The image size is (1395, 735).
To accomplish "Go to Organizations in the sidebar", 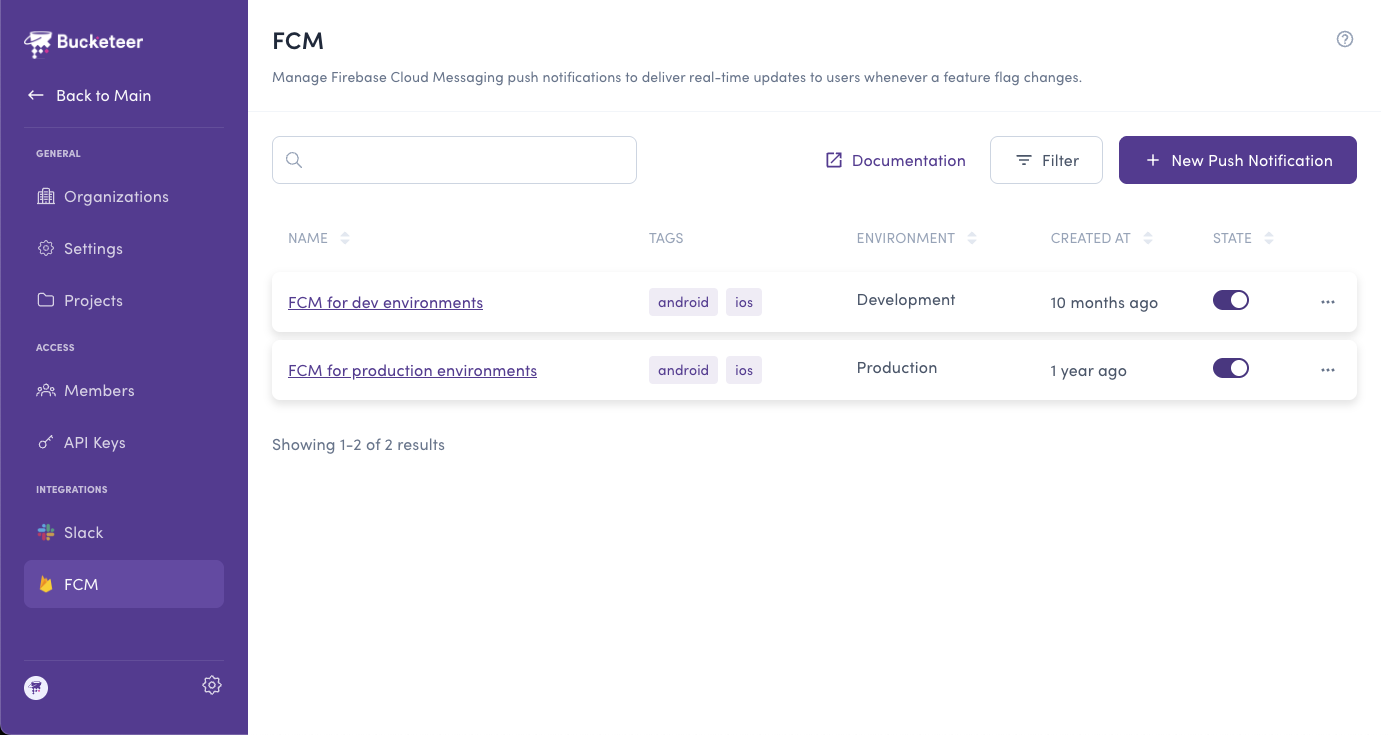I will (x=116, y=196).
